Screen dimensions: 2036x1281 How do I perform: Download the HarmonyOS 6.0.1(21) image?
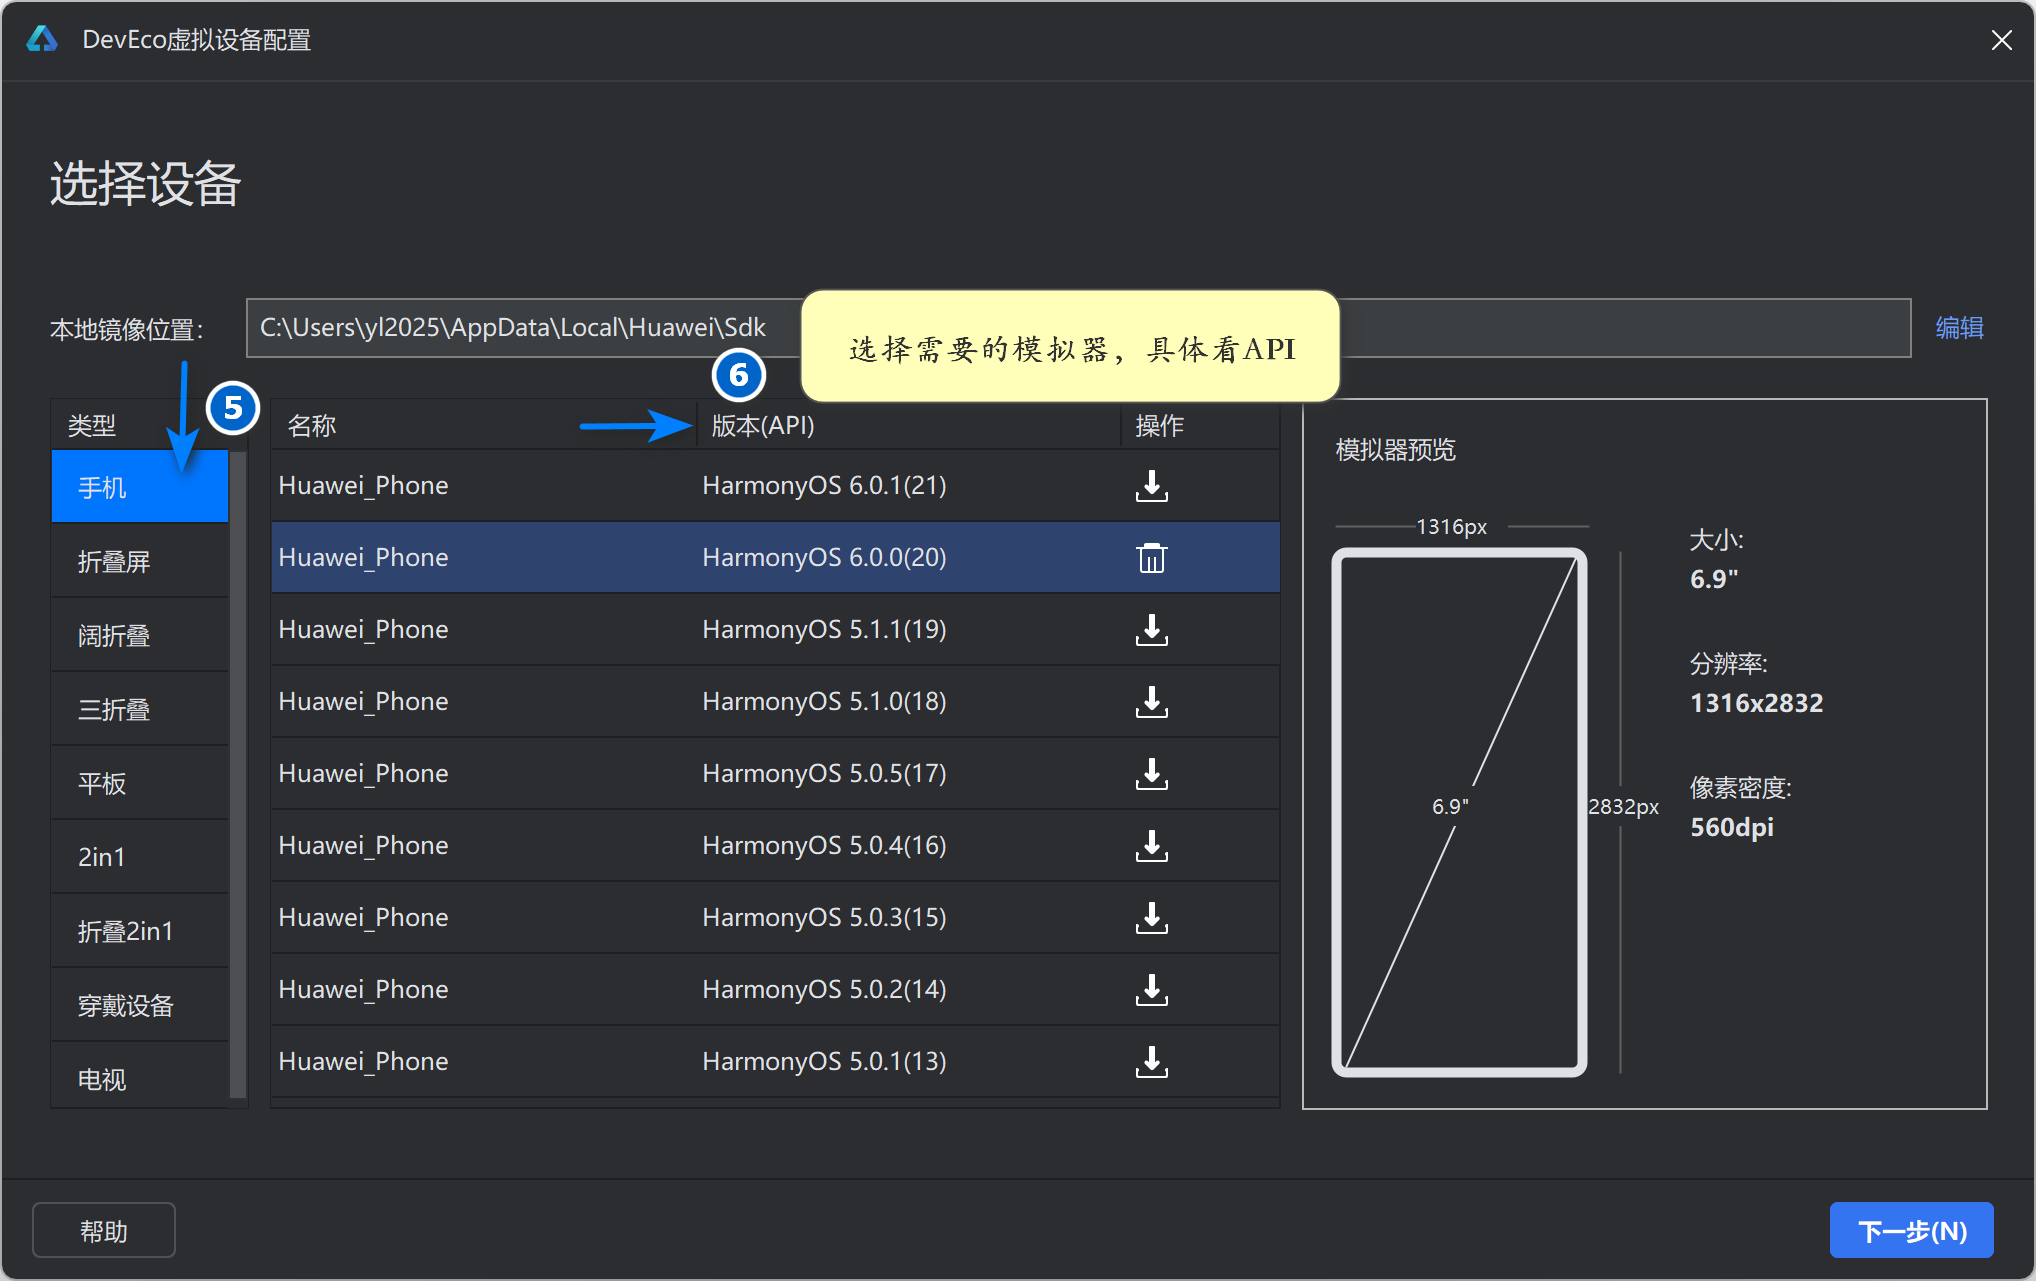point(1151,486)
